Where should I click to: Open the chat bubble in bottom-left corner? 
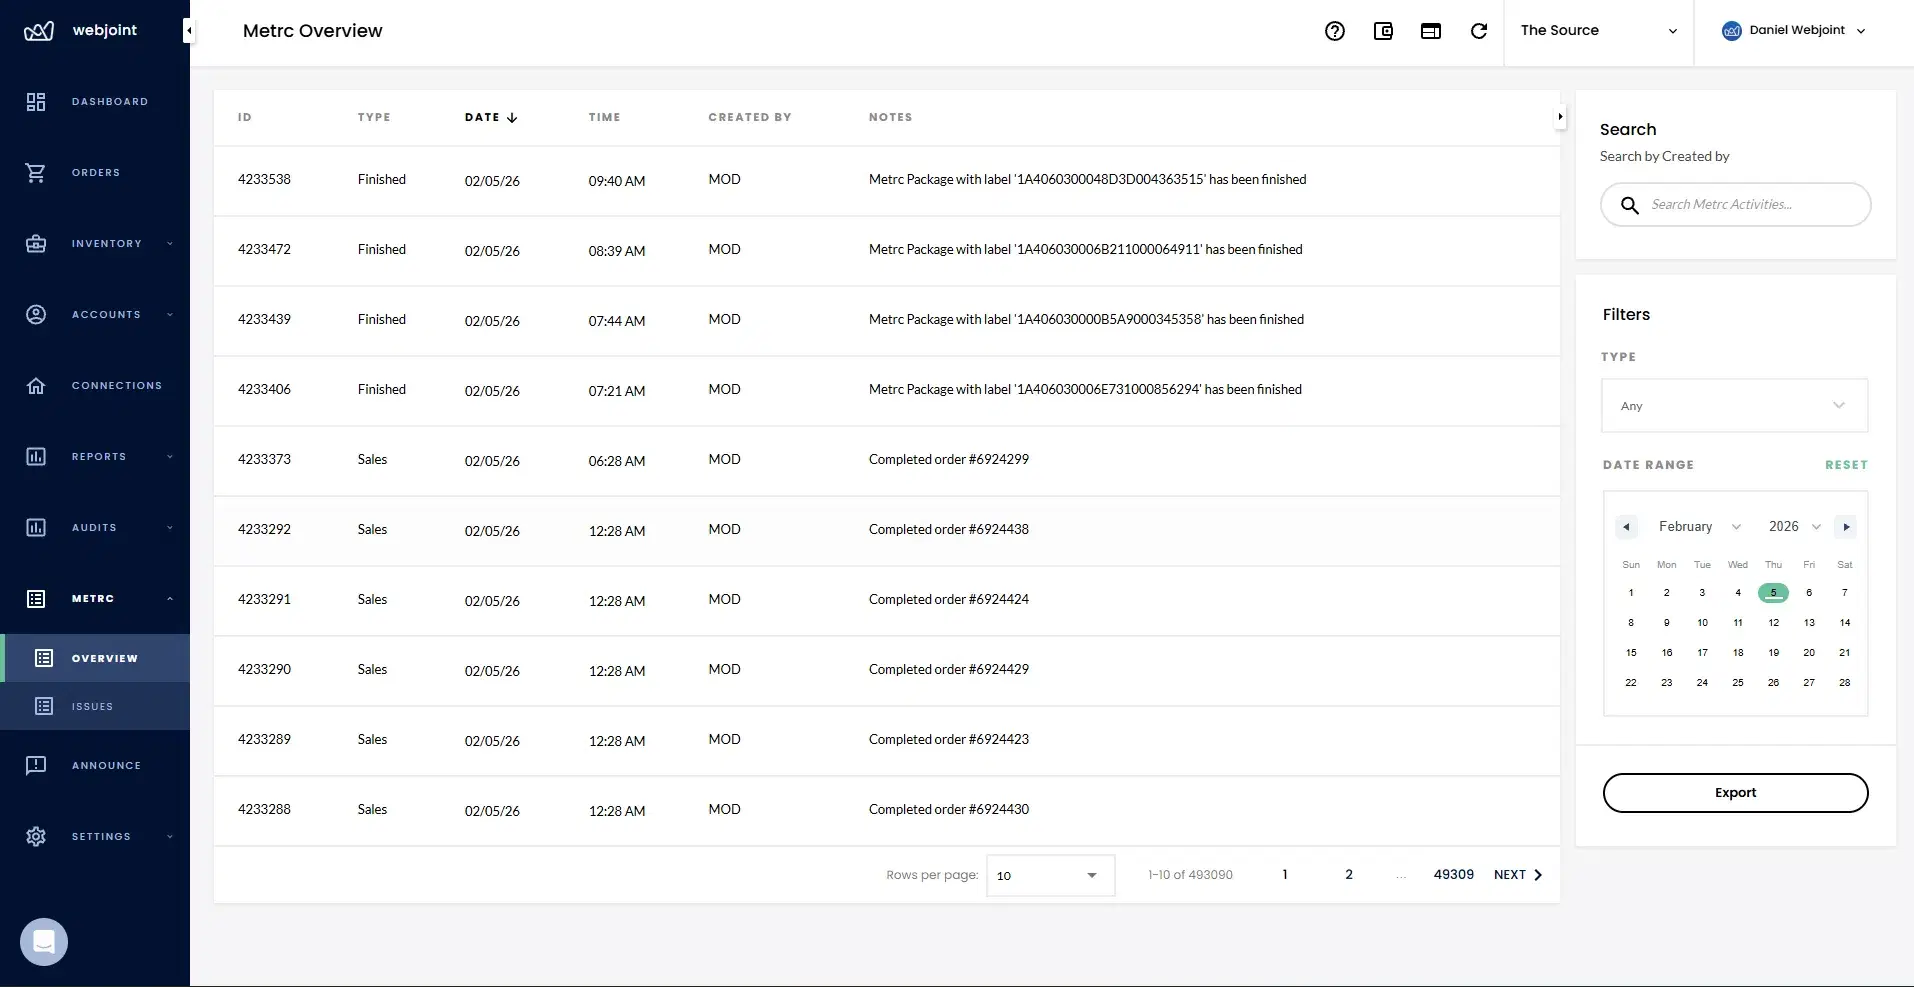43,941
